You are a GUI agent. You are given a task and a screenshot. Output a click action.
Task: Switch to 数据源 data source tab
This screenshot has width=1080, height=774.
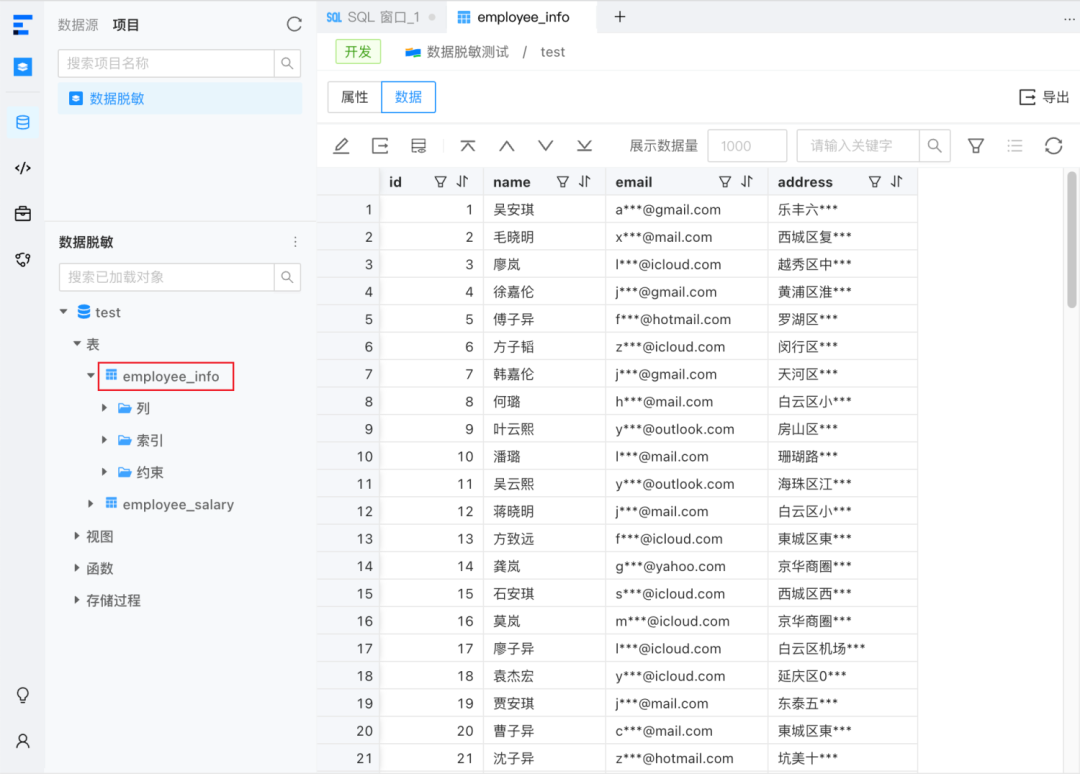coord(78,25)
